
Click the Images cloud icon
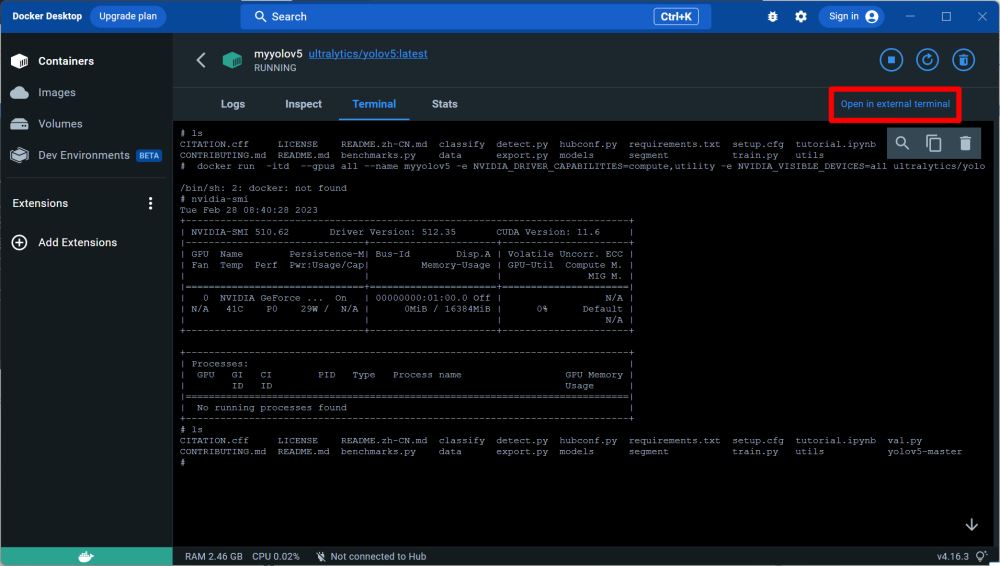20,93
